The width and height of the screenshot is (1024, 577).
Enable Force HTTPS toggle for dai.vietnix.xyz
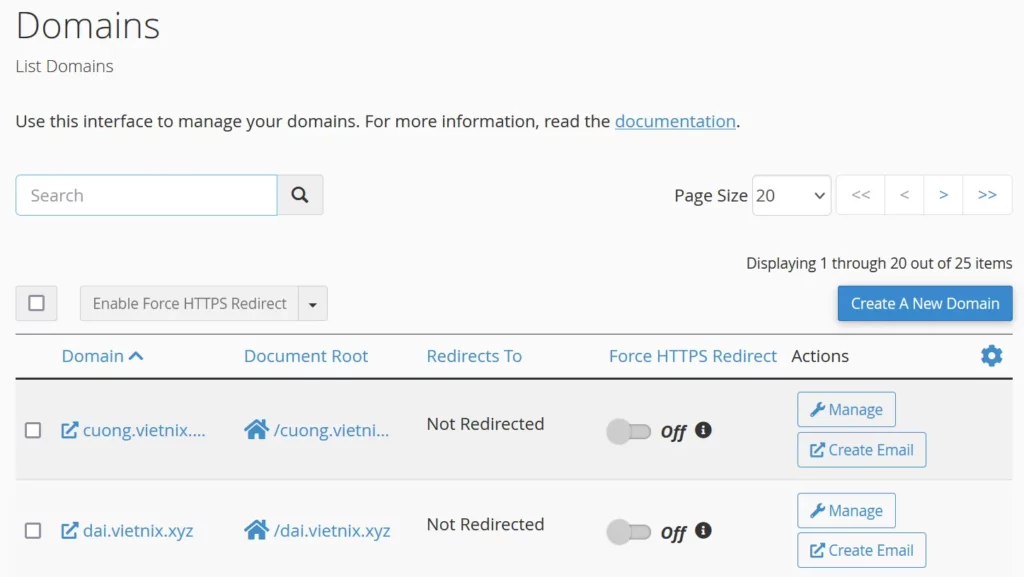629,532
